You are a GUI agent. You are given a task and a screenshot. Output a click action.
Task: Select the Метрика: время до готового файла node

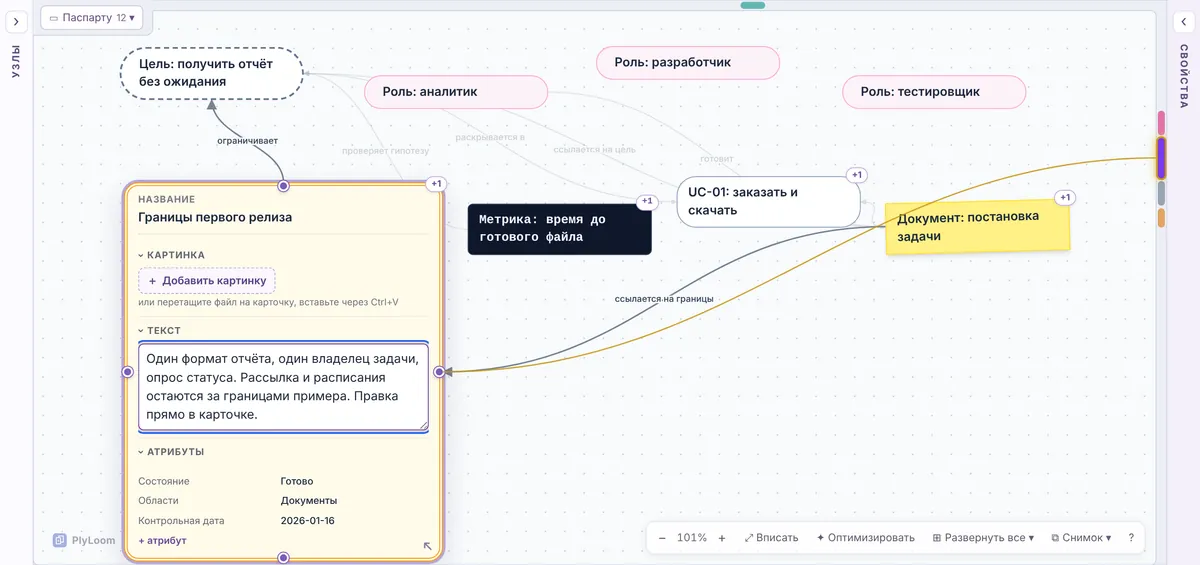(x=560, y=229)
